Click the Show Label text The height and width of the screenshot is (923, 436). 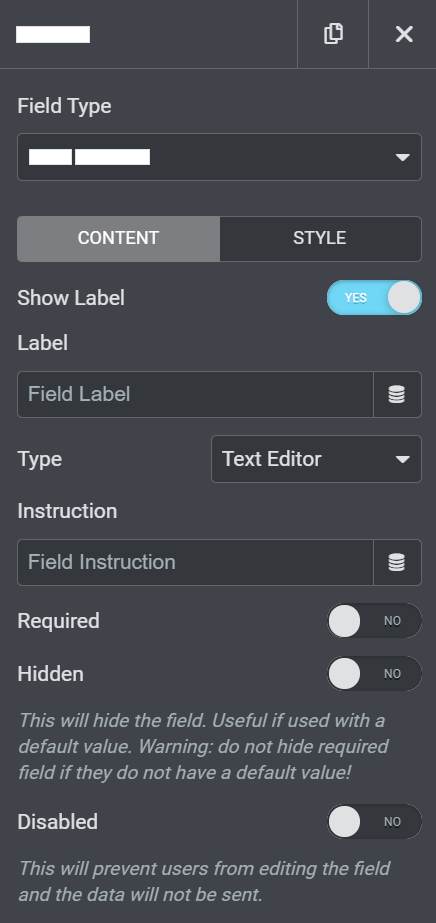coord(71,298)
